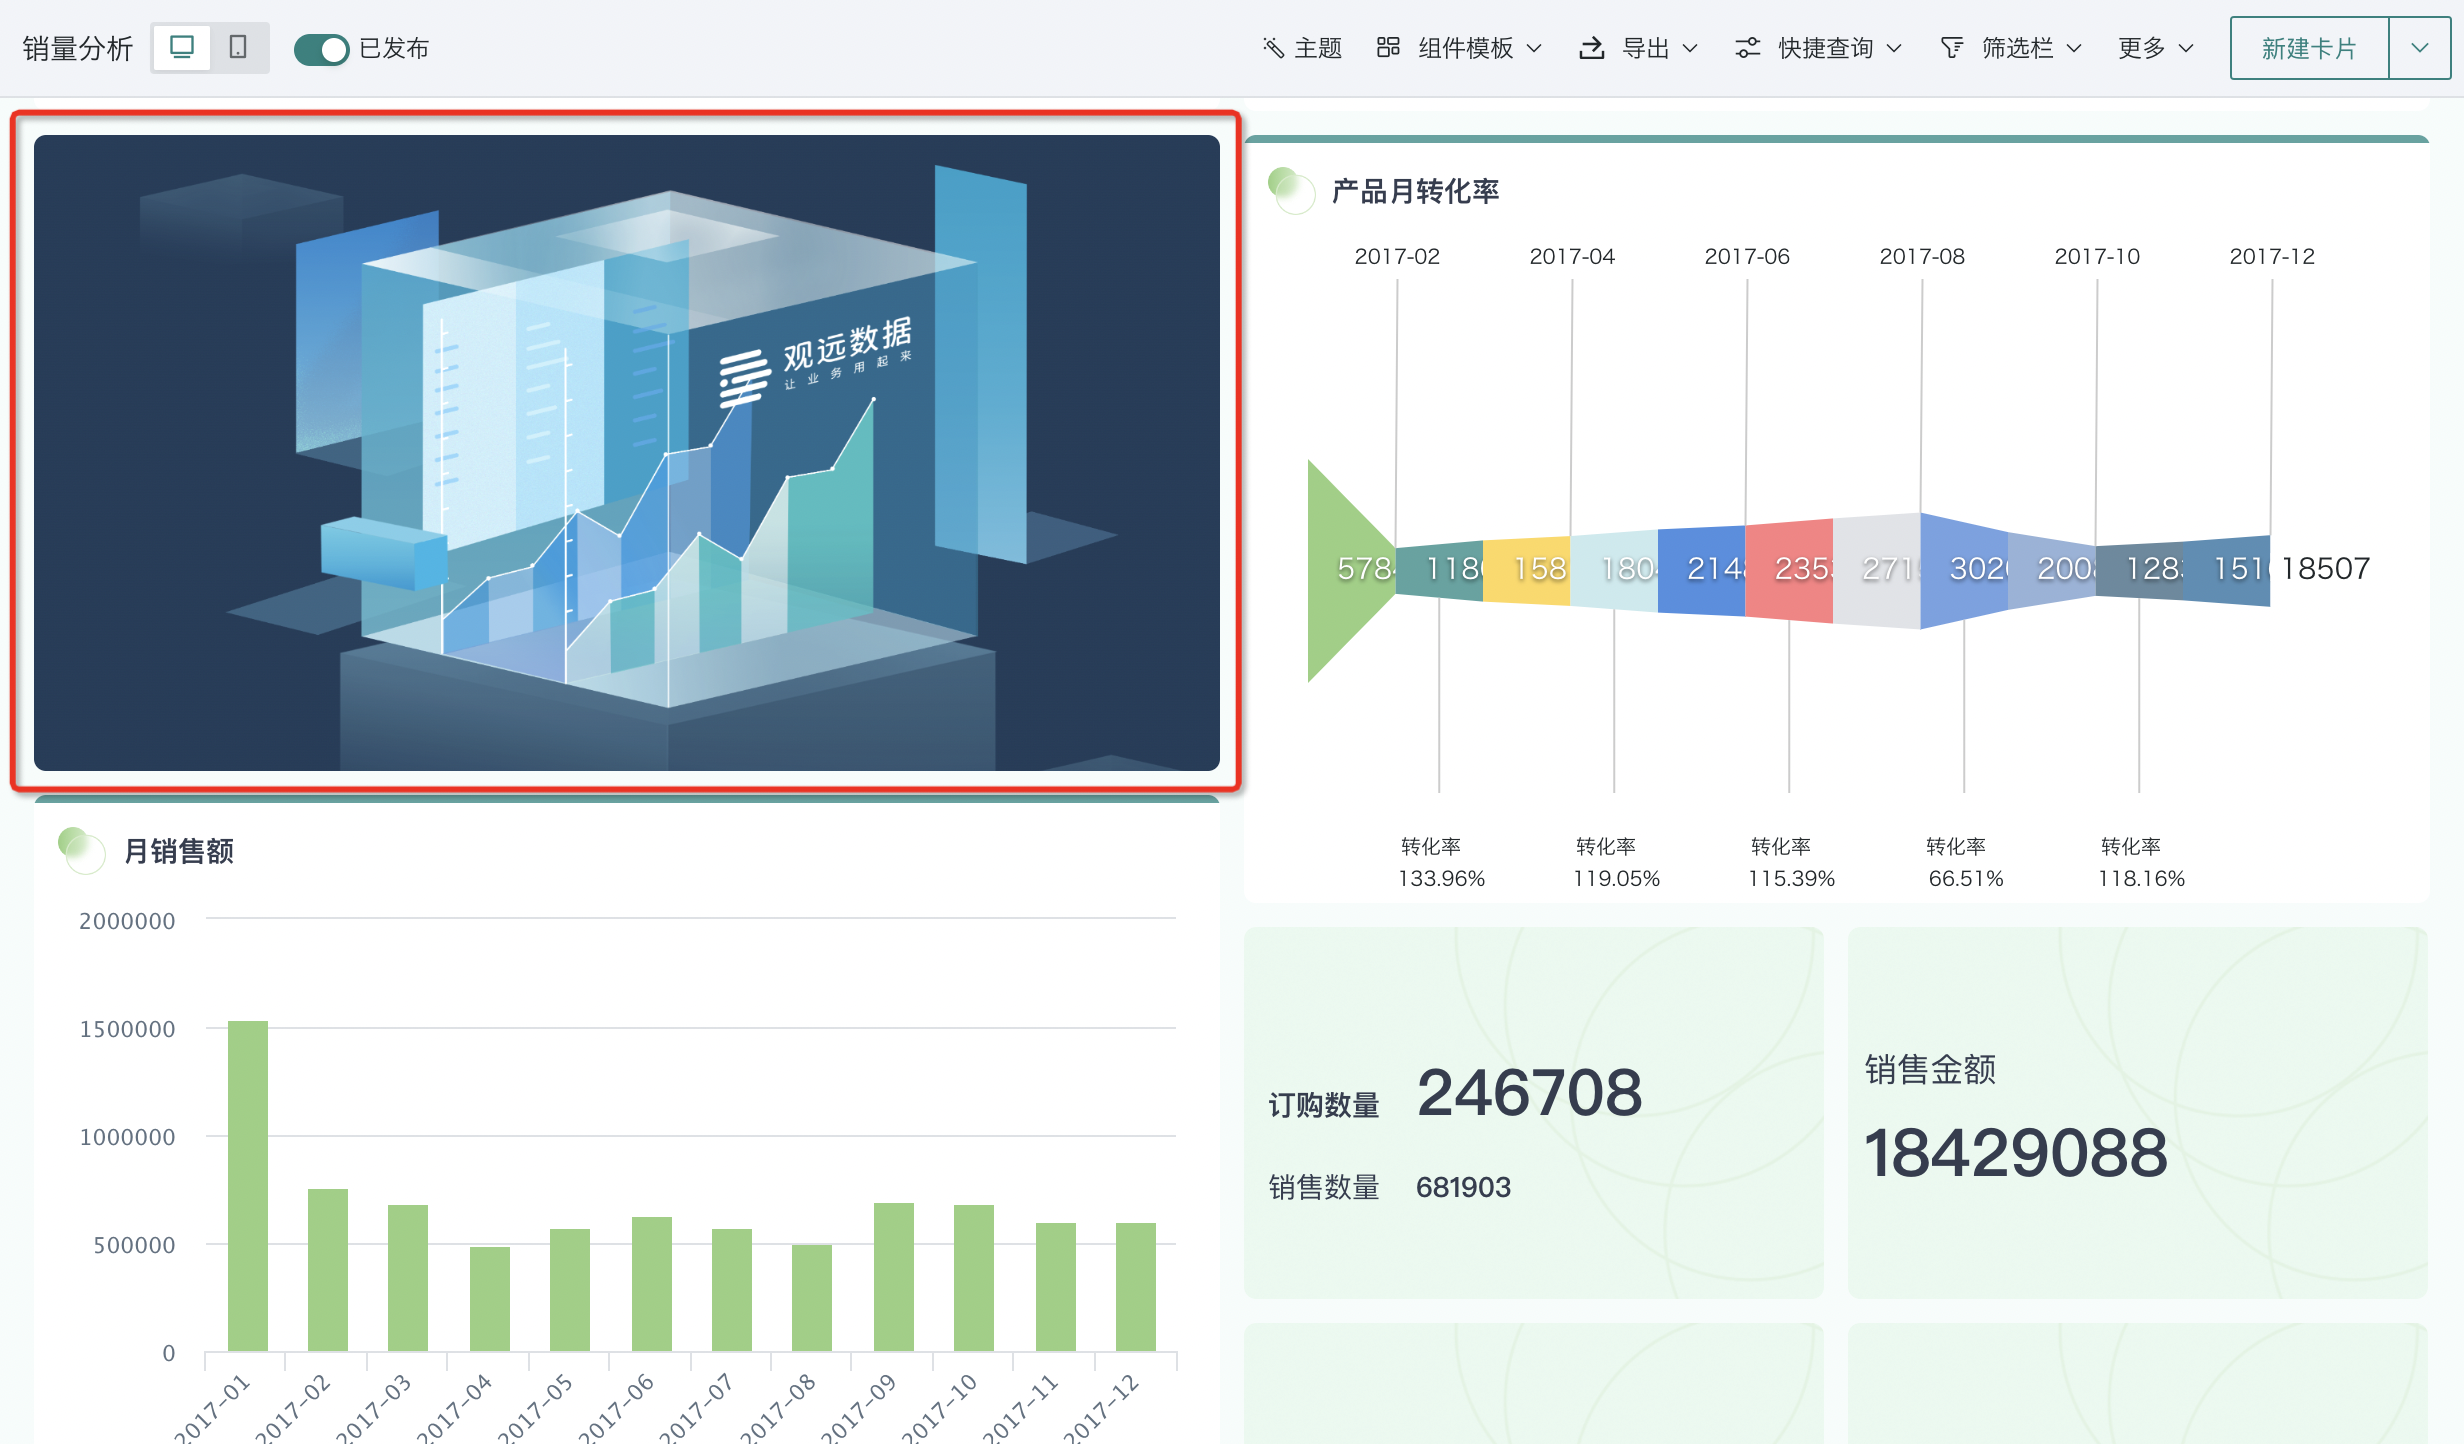Open the 主题 theme settings
Viewport: 2464px width, 1444px height.
[x=1302, y=48]
